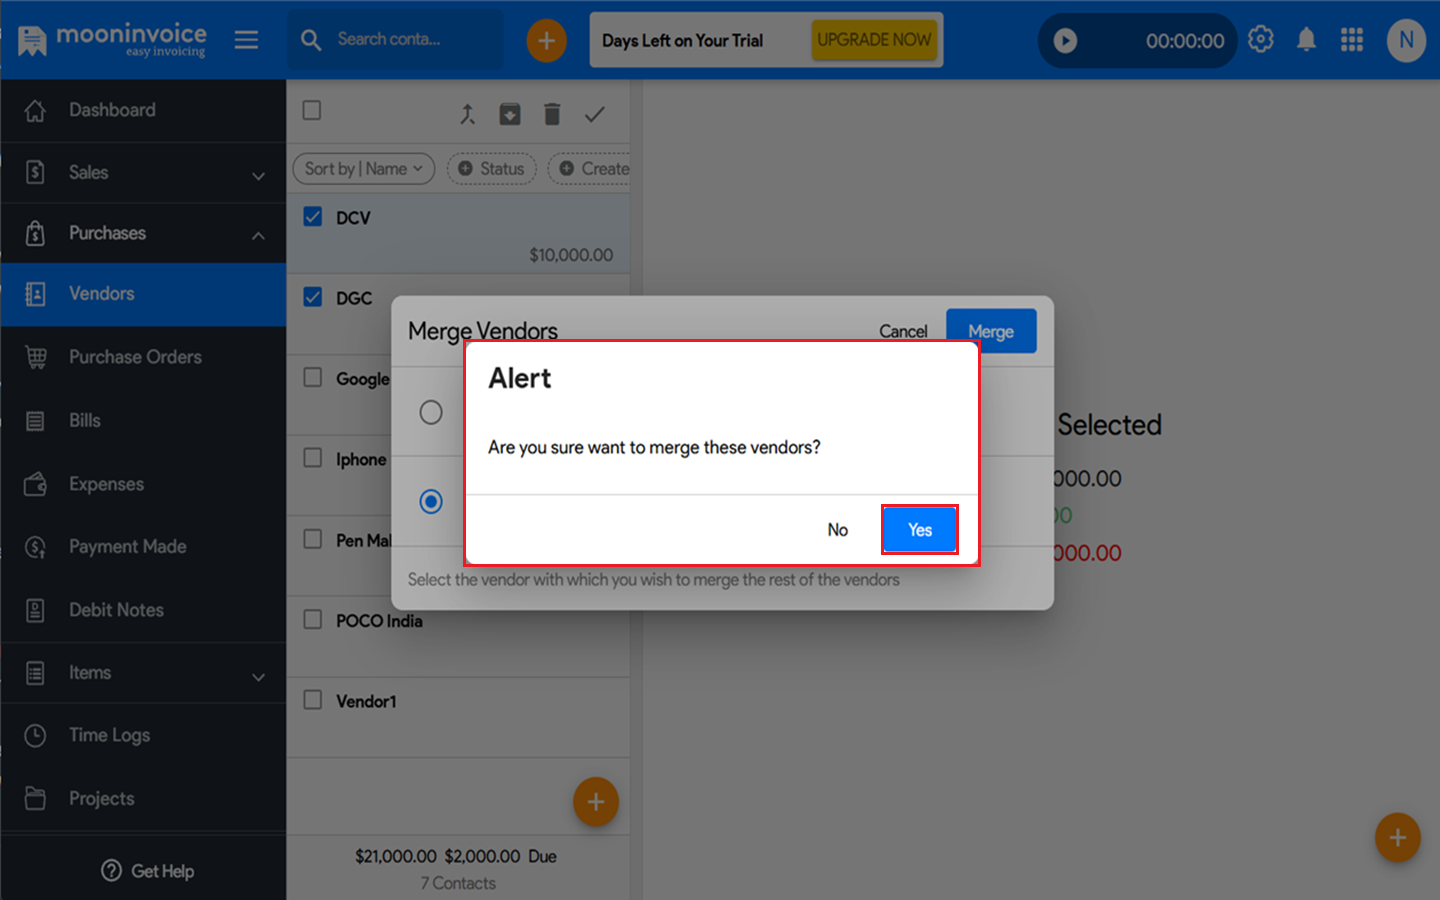
Task: Start the timer play button
Action: point(1065,41)
